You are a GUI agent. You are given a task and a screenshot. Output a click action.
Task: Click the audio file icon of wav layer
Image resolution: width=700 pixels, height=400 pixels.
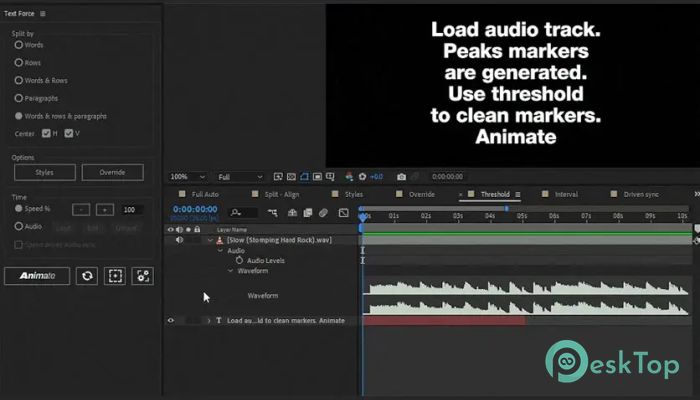coord(219,240)
